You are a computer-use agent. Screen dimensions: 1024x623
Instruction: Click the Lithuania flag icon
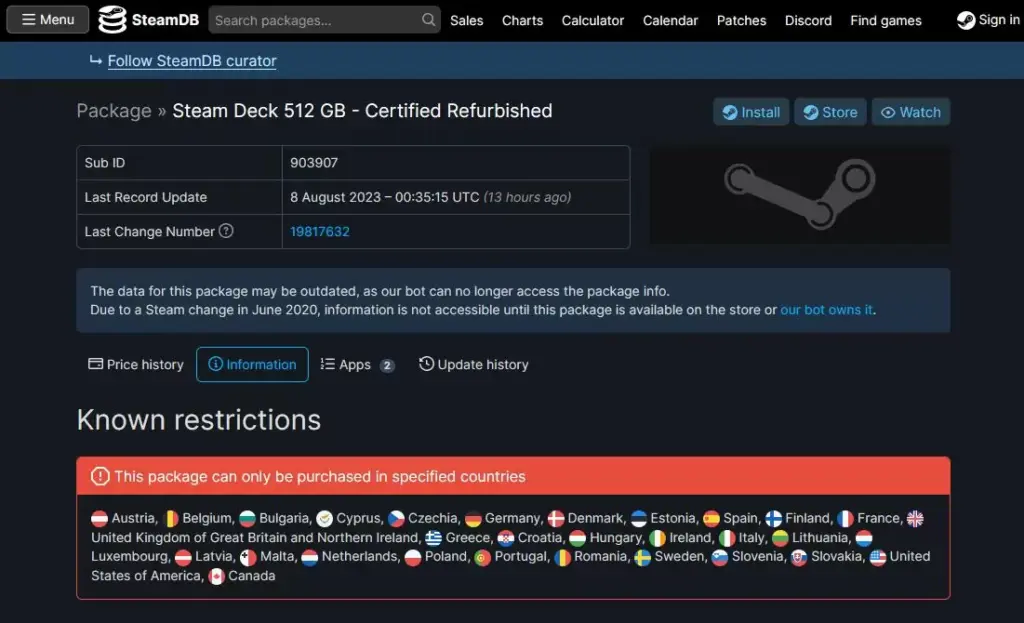tap(780, 539)
